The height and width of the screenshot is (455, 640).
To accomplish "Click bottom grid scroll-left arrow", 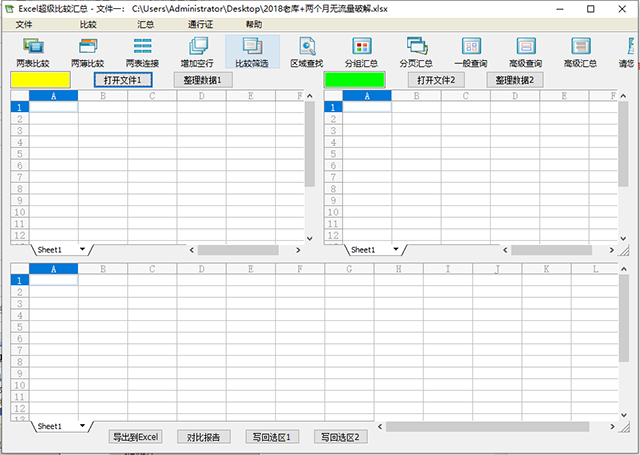I will (x=380, y=427).
